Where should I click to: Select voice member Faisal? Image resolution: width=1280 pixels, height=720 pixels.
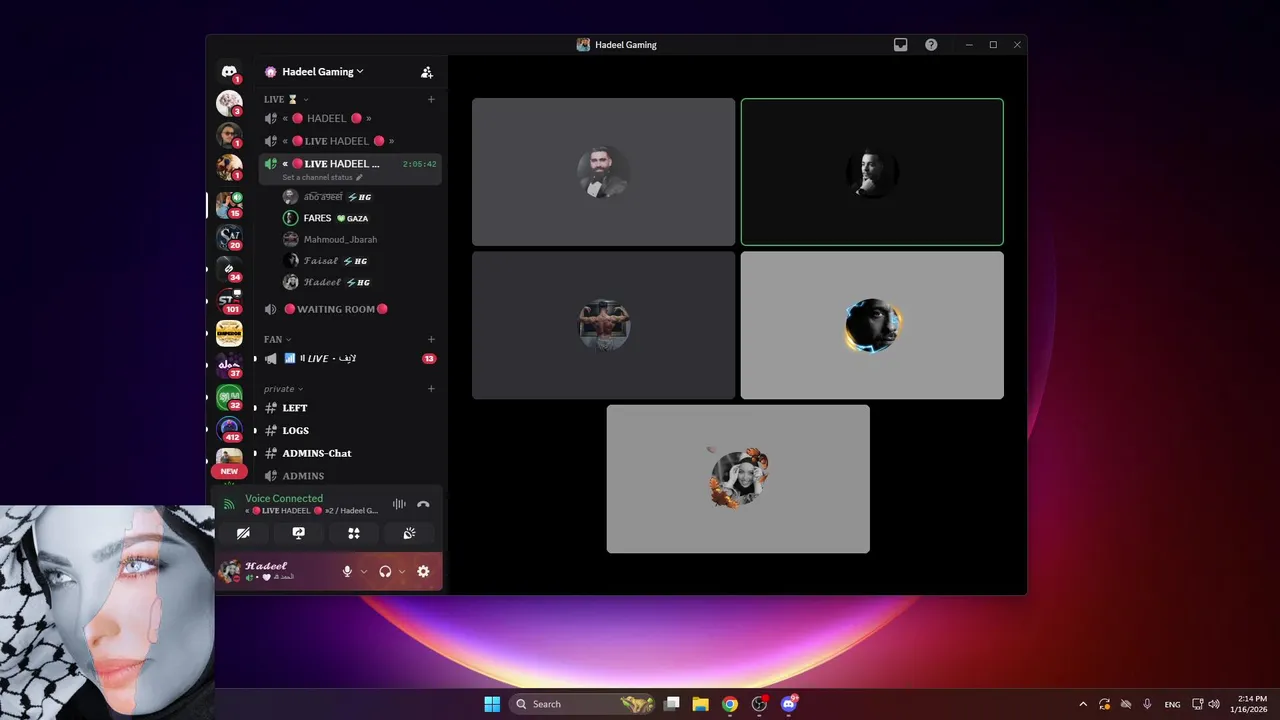[358, 261]
